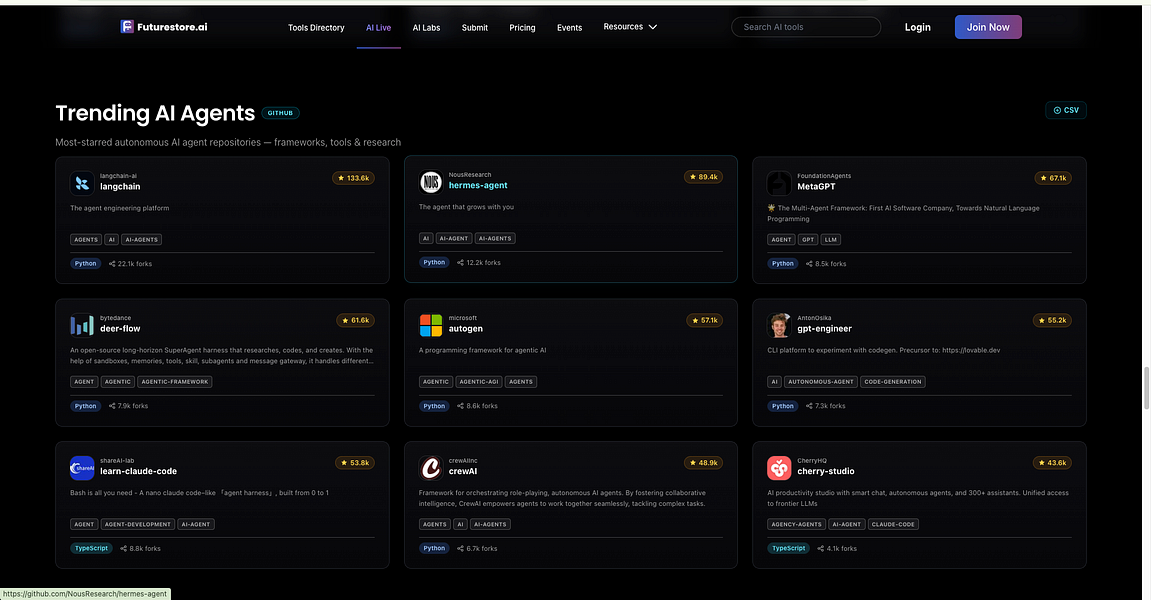The height and width of the screenshot is (600, 1151).
Task: Click the GPT tag on MetaGPT card
Action: 808,239
